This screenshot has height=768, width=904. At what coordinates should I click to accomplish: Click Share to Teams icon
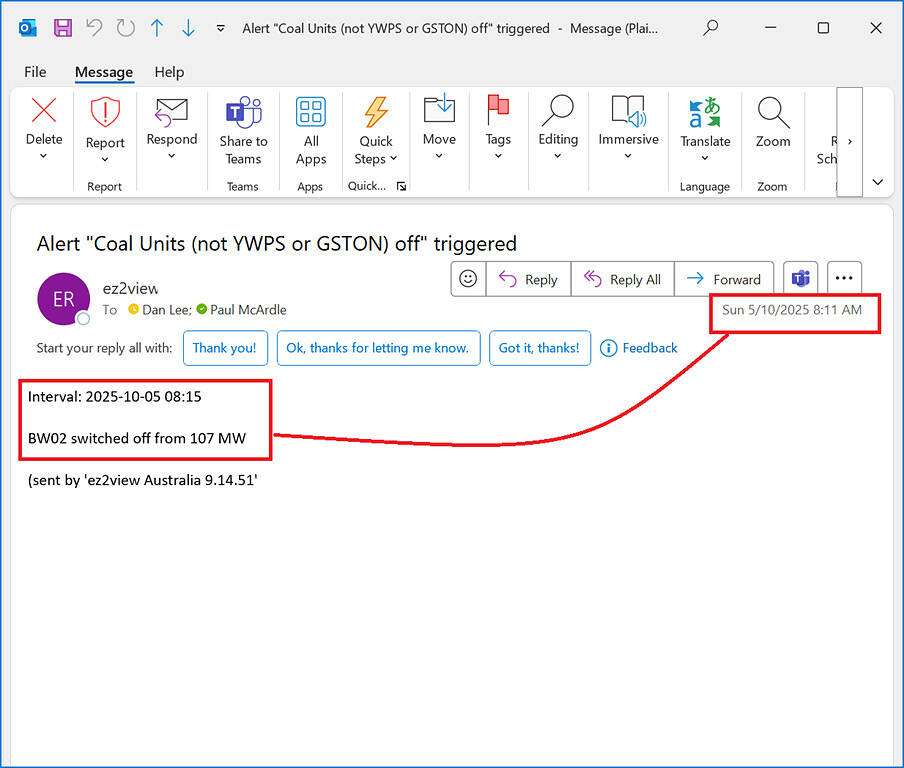click(x=243, y=113)
